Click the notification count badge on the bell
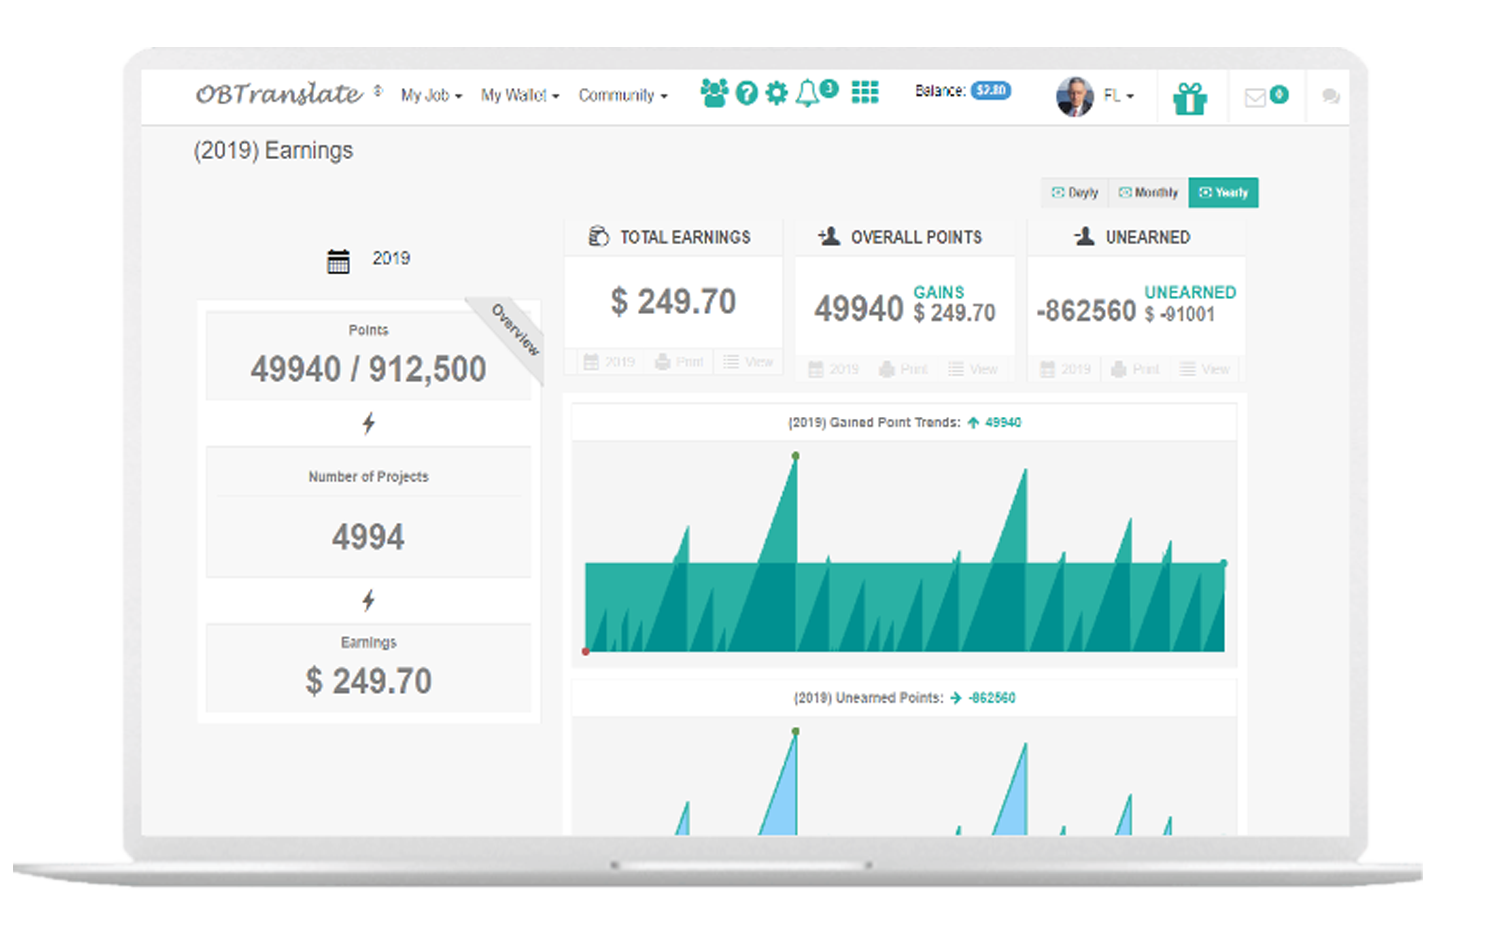Viewport: 1500px width, 937px height. pos(829,88)
